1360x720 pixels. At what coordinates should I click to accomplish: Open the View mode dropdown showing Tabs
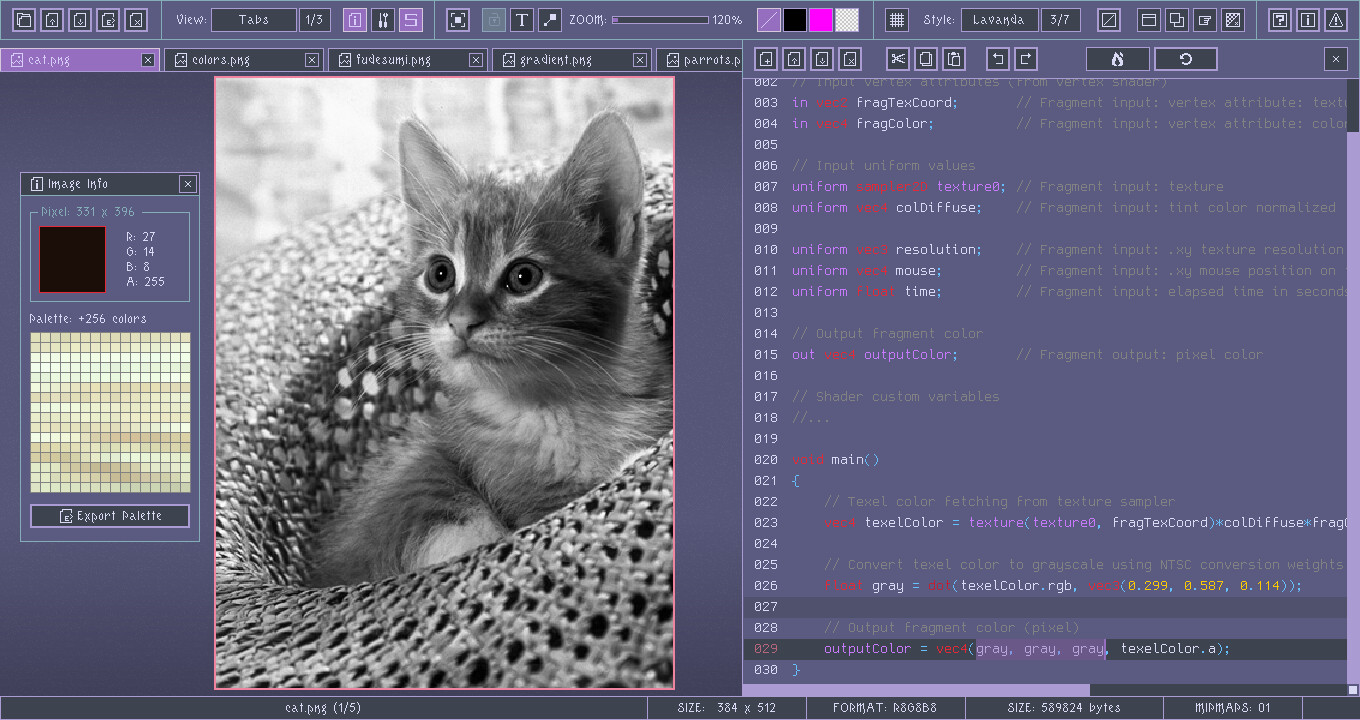click(255, 19)
